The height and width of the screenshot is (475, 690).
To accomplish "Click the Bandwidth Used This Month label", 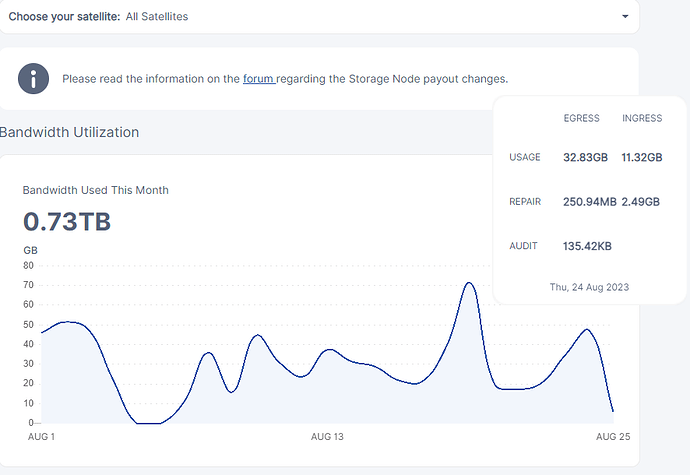I will [96, 190].
